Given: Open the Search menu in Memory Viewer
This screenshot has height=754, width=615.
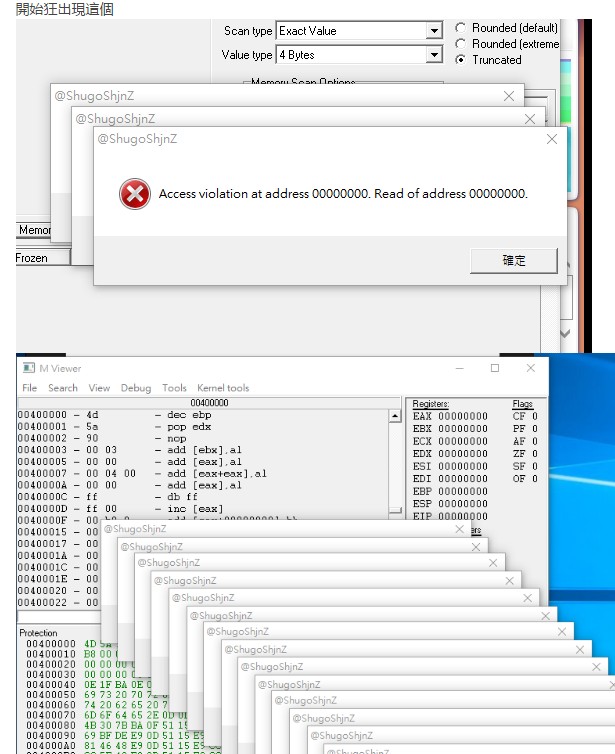Looking at the screenshot, I should coord(63,388).
